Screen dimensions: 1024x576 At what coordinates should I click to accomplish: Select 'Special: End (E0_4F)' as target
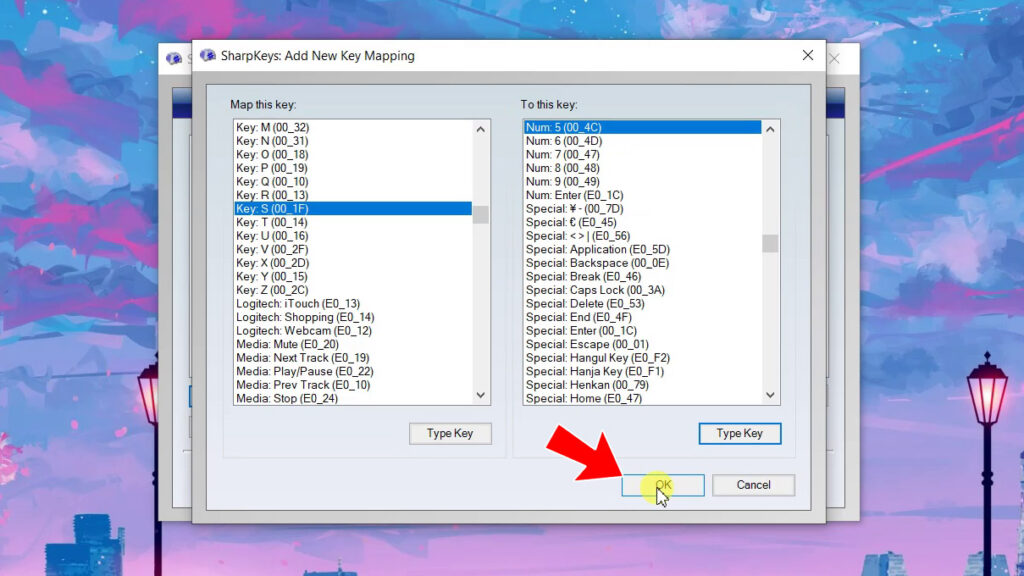coord(643,317)
